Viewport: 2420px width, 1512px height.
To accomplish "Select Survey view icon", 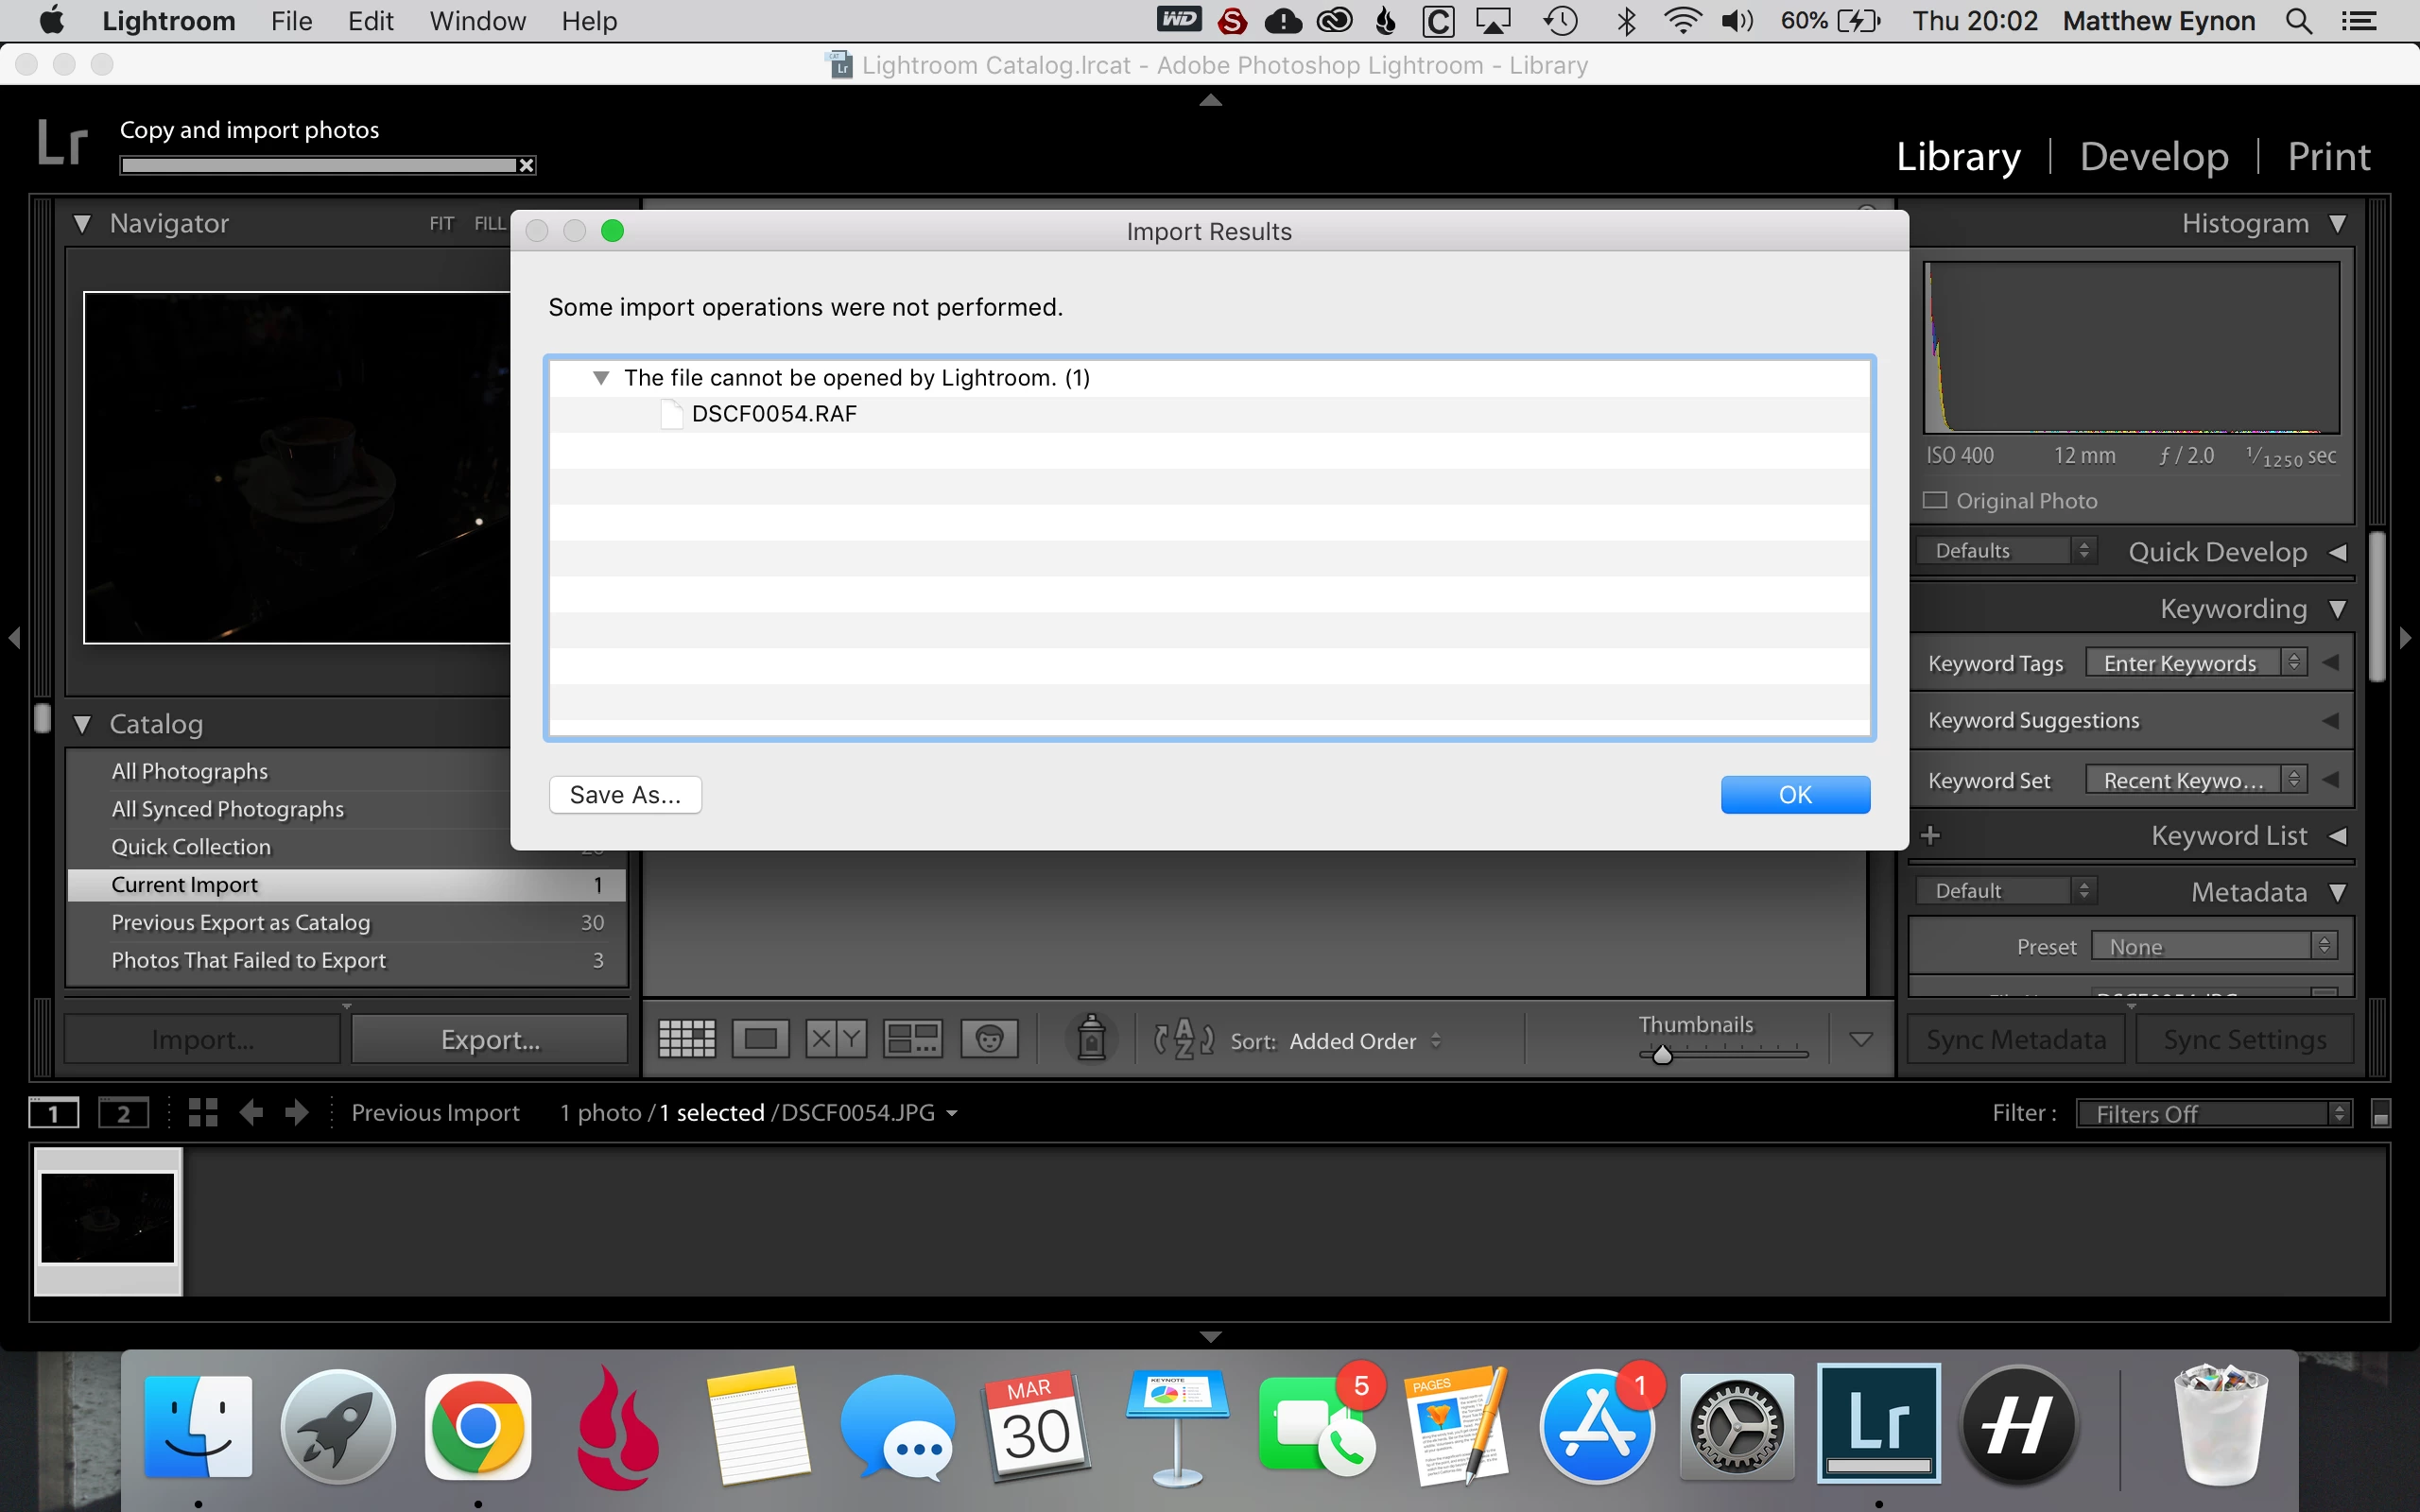I will (912, 1039).
